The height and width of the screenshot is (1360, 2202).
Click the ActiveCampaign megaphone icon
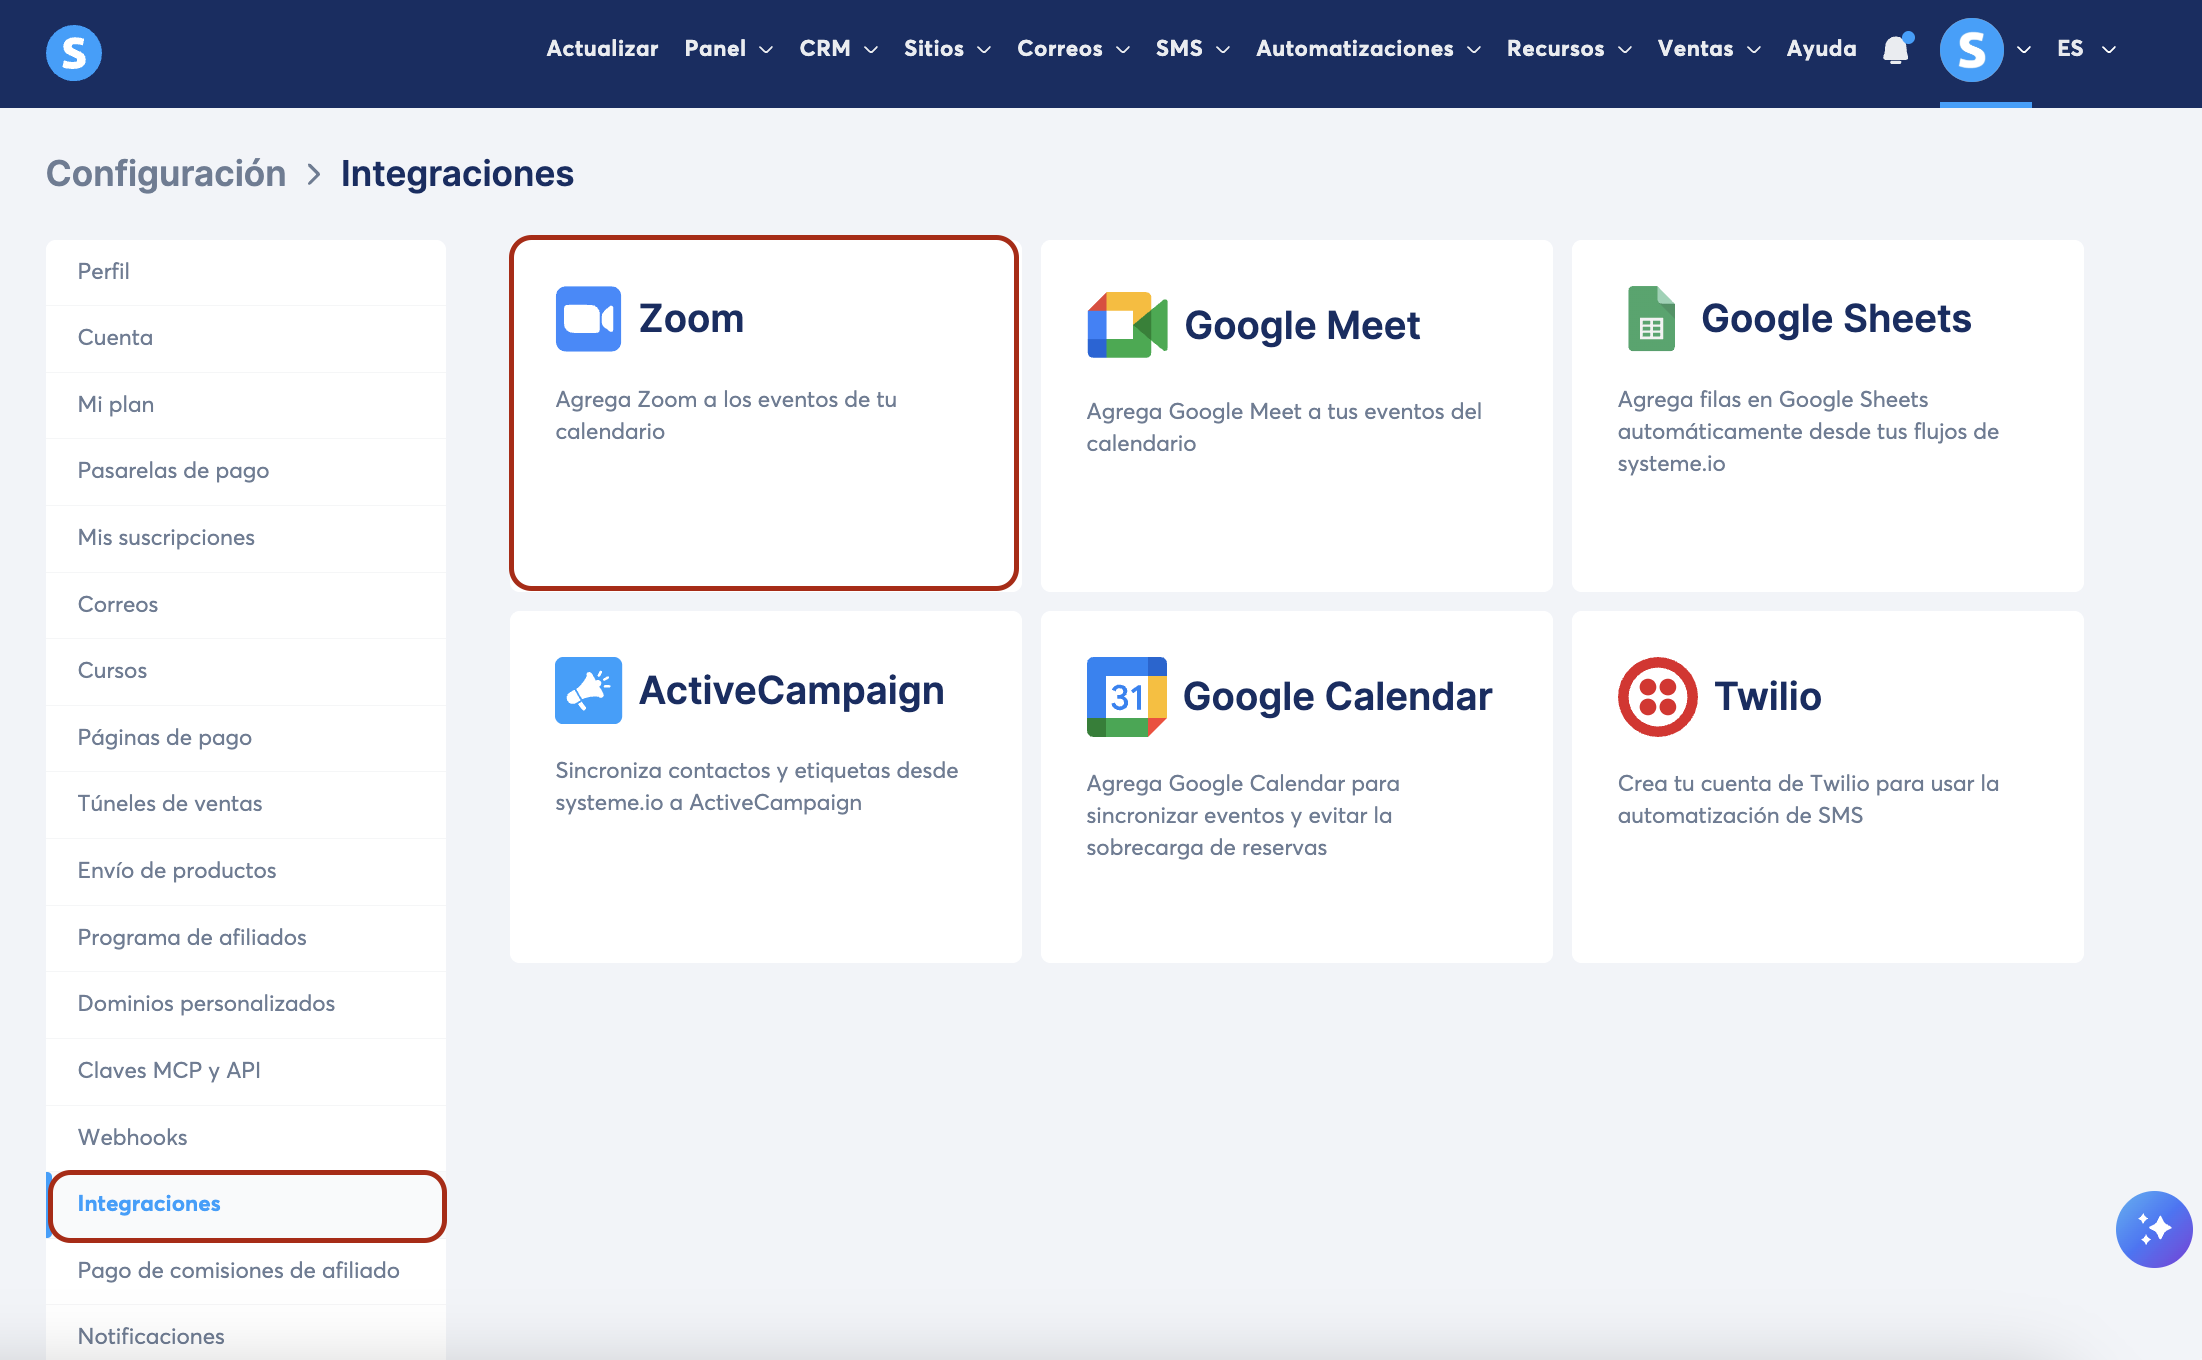pos(588,690)
